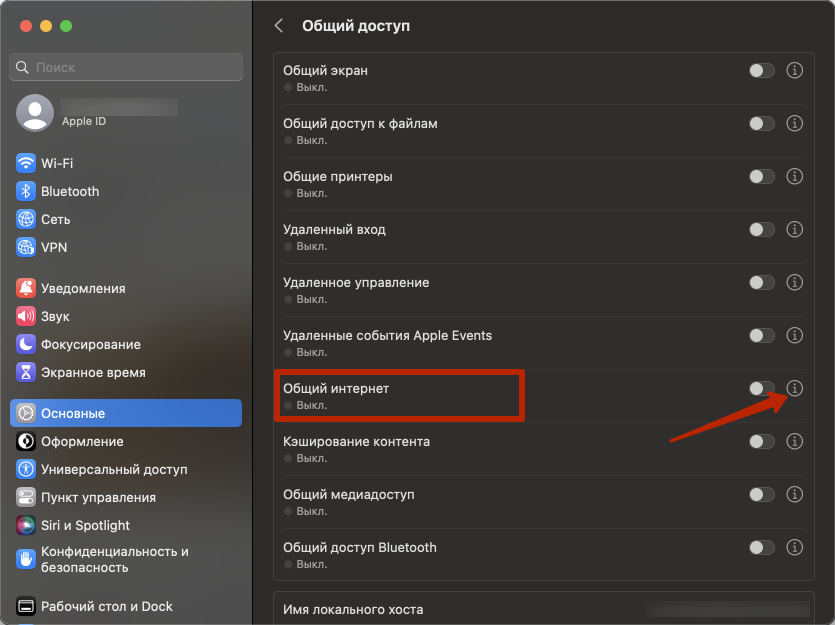Click the Оформление appearance icon

click(x=26, y=441)
